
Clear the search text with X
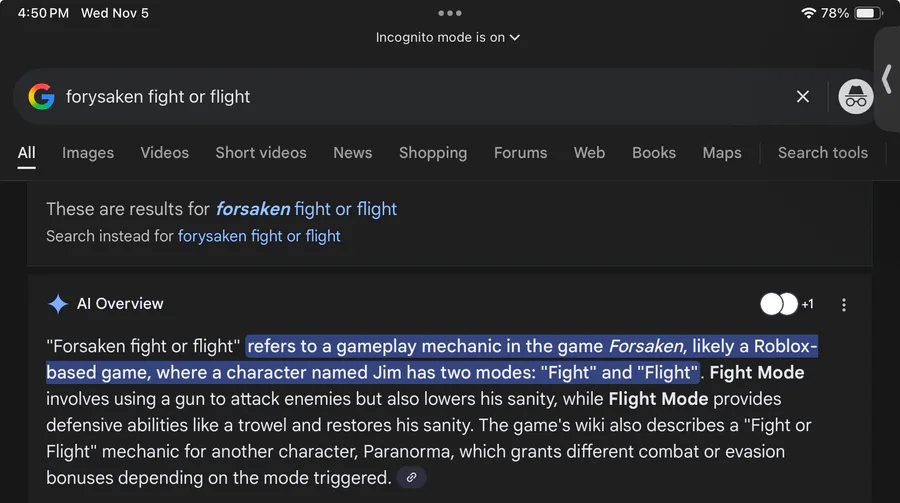[803, 97]
